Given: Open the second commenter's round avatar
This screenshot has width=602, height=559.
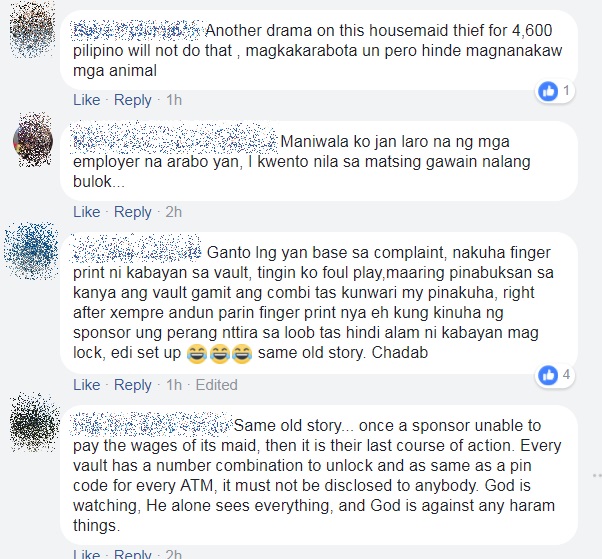Looking at the screenshot, I should [x=33, y=140].
